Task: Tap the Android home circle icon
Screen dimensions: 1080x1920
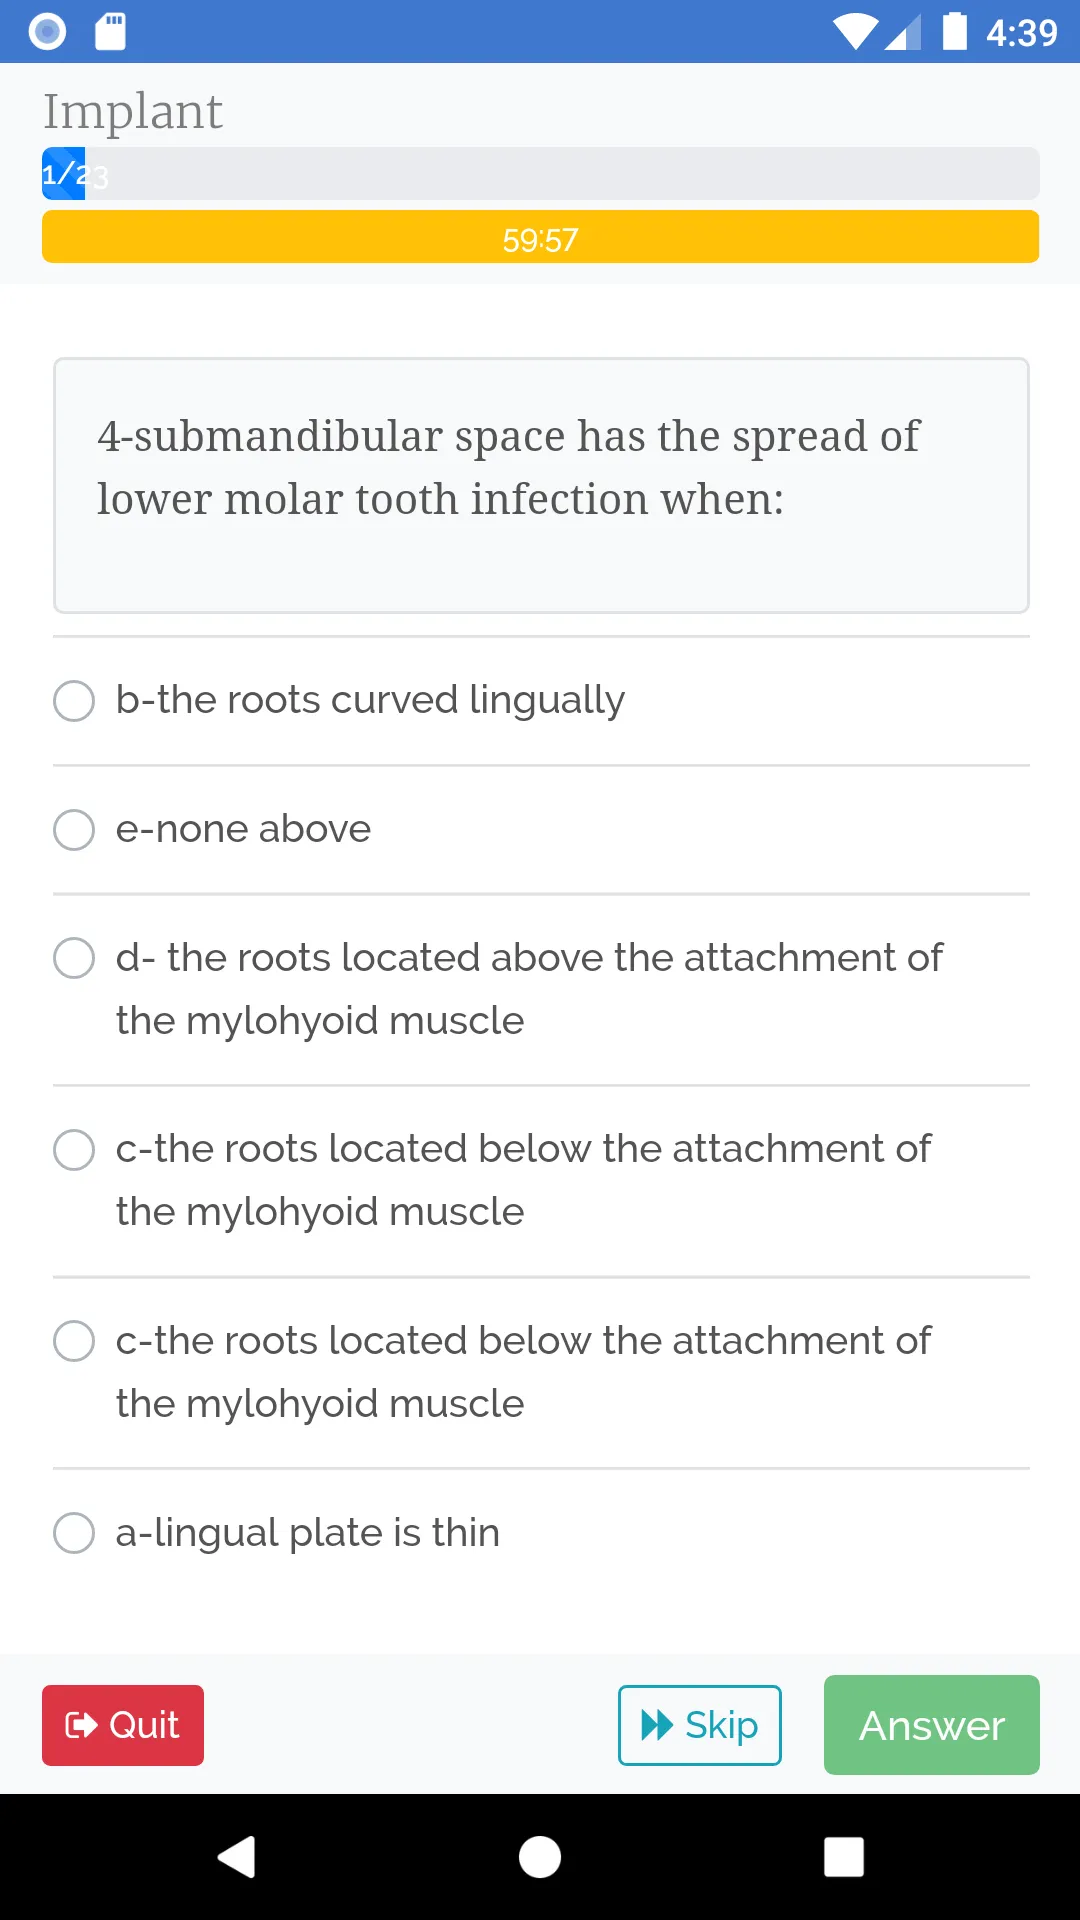Action: [x=540, y=1857]
